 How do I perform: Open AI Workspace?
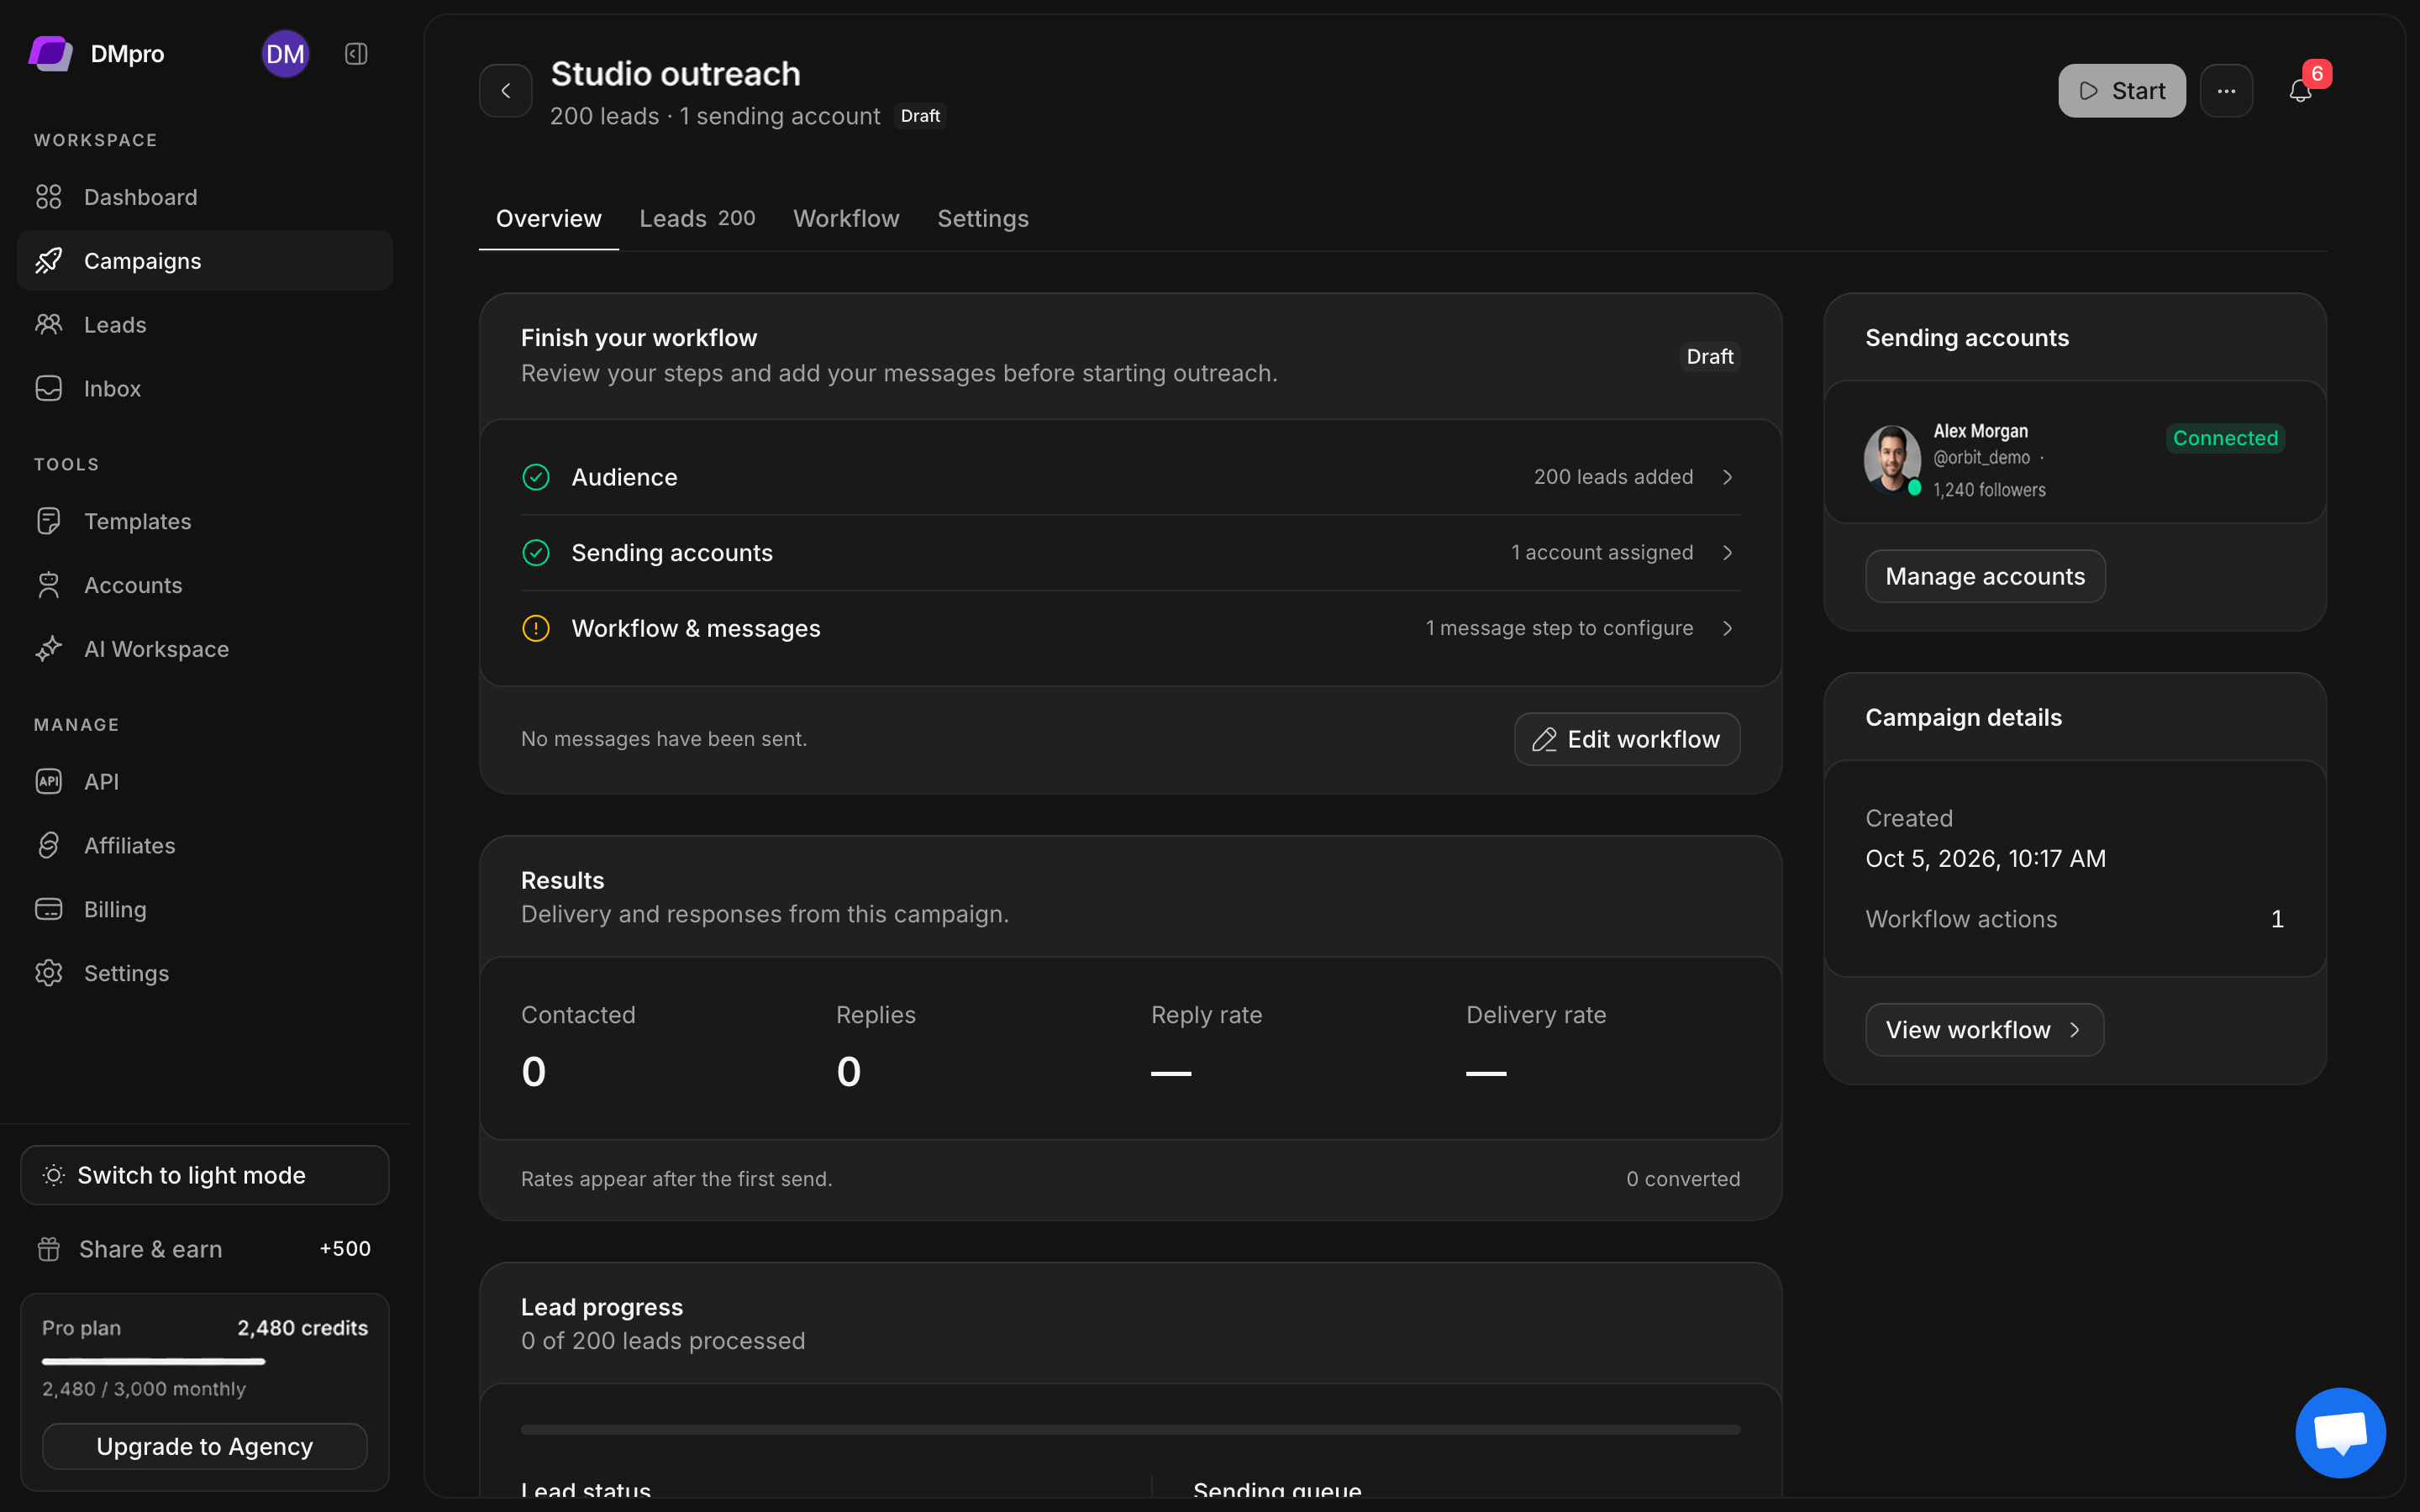205,649
